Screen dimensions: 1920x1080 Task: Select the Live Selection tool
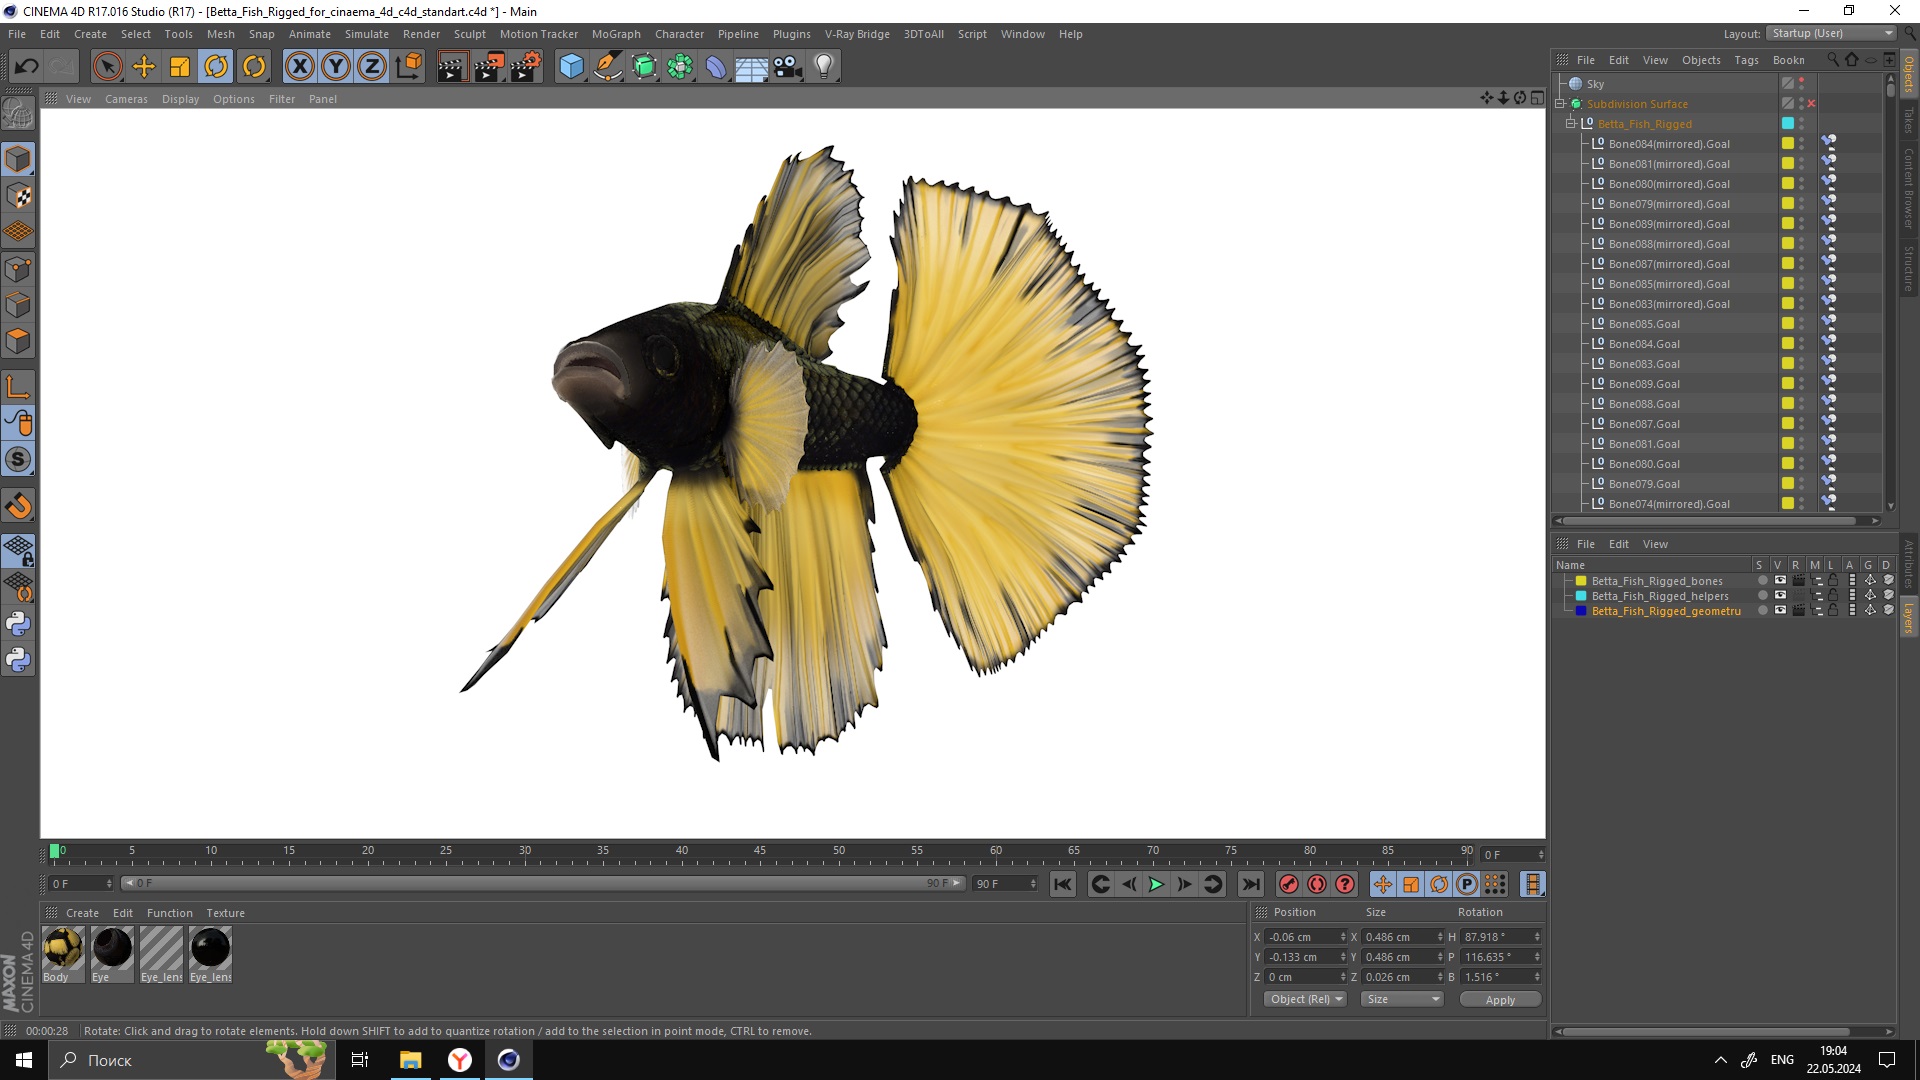click(107, 67)
